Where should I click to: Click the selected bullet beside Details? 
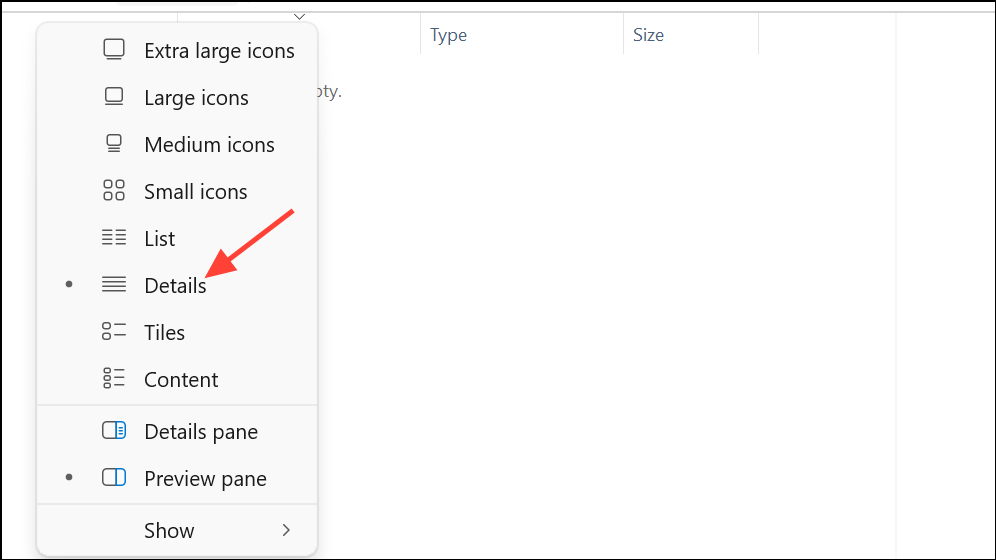(69, 285)
